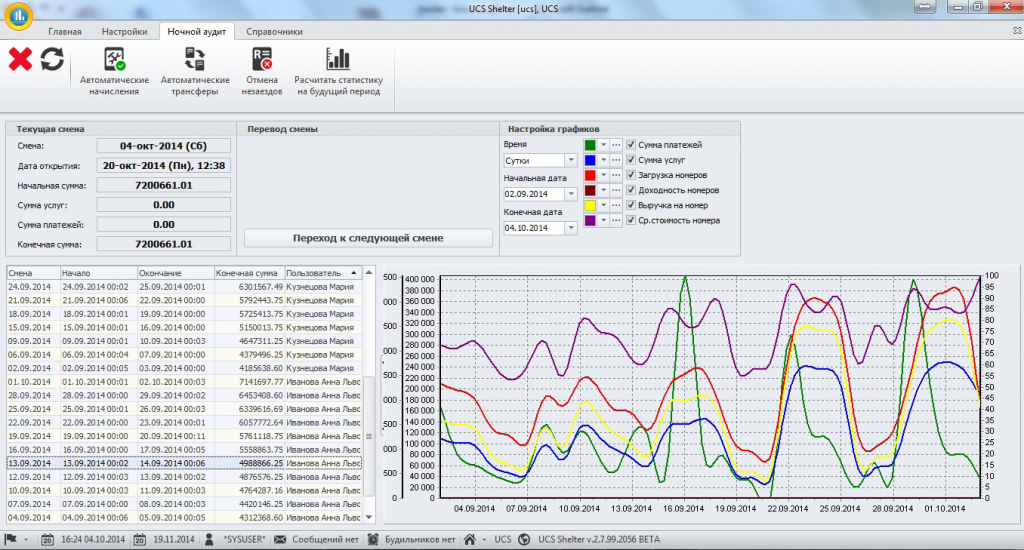
Task: Toggle Загрузка номеров checkbox
Action: (x=631, y=174)
